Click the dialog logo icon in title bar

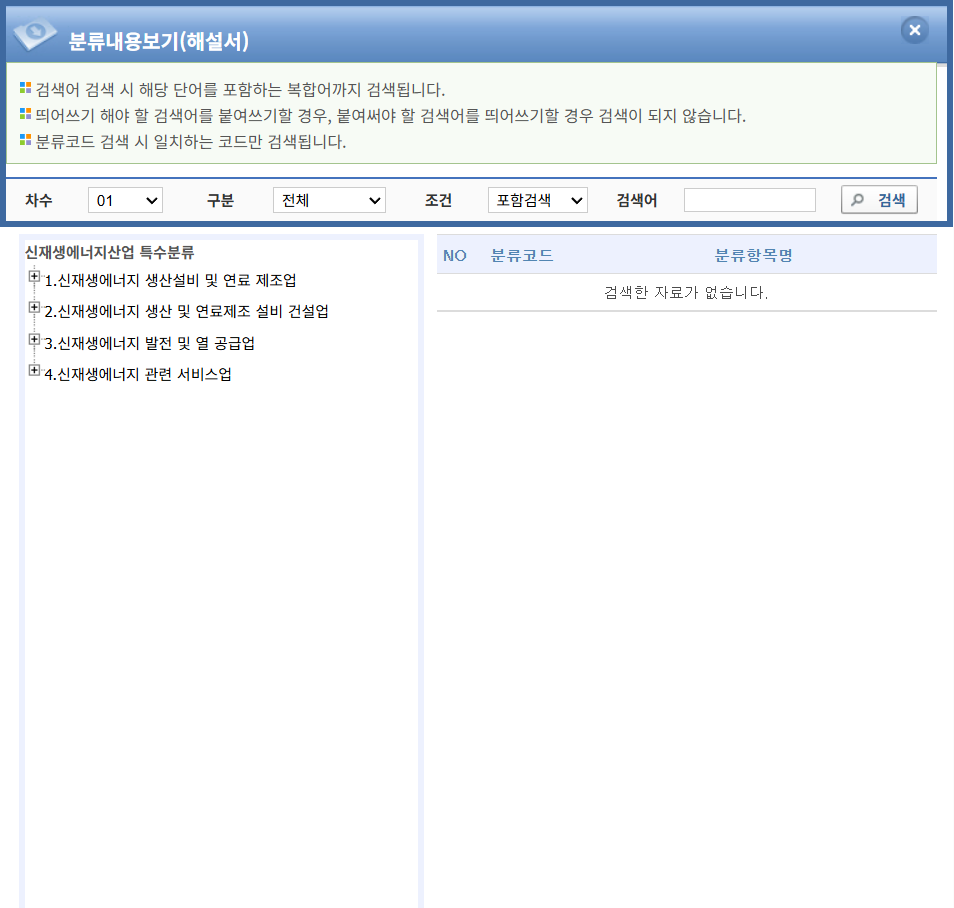pyautogui.click(x=34, y=35)
